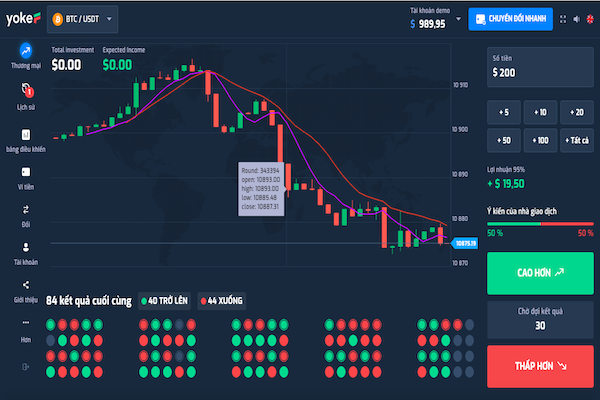Mute sound with the speaker icon
Screen dimensions: 600x400
[576, 19]
